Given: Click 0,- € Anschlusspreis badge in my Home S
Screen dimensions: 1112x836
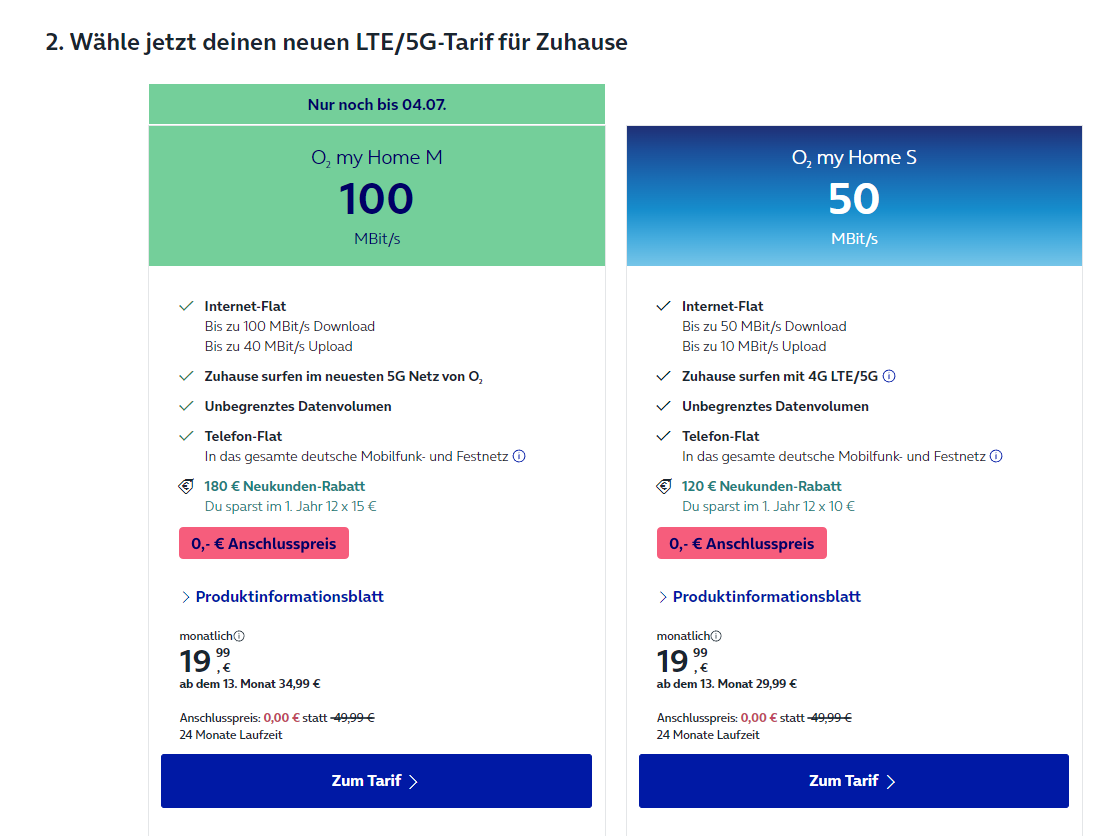Looking at the screenshot, I should 742,543.
